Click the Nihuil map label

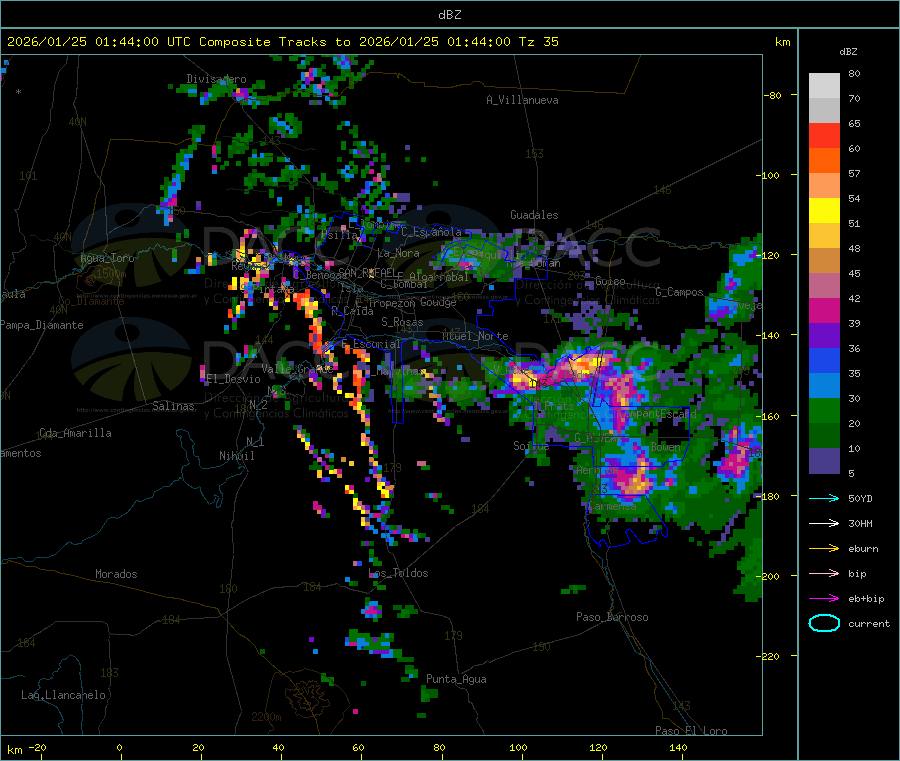click(236, 456)
